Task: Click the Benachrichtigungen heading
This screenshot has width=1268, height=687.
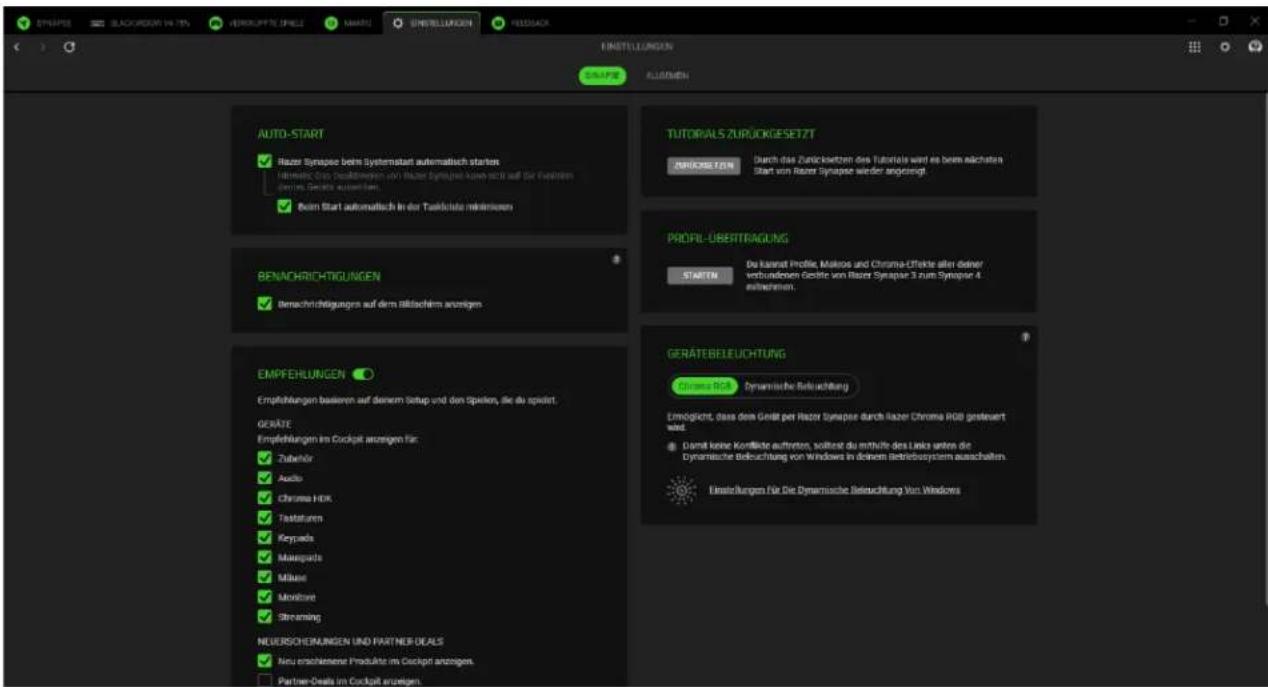Action: click(x=319, y=276)
